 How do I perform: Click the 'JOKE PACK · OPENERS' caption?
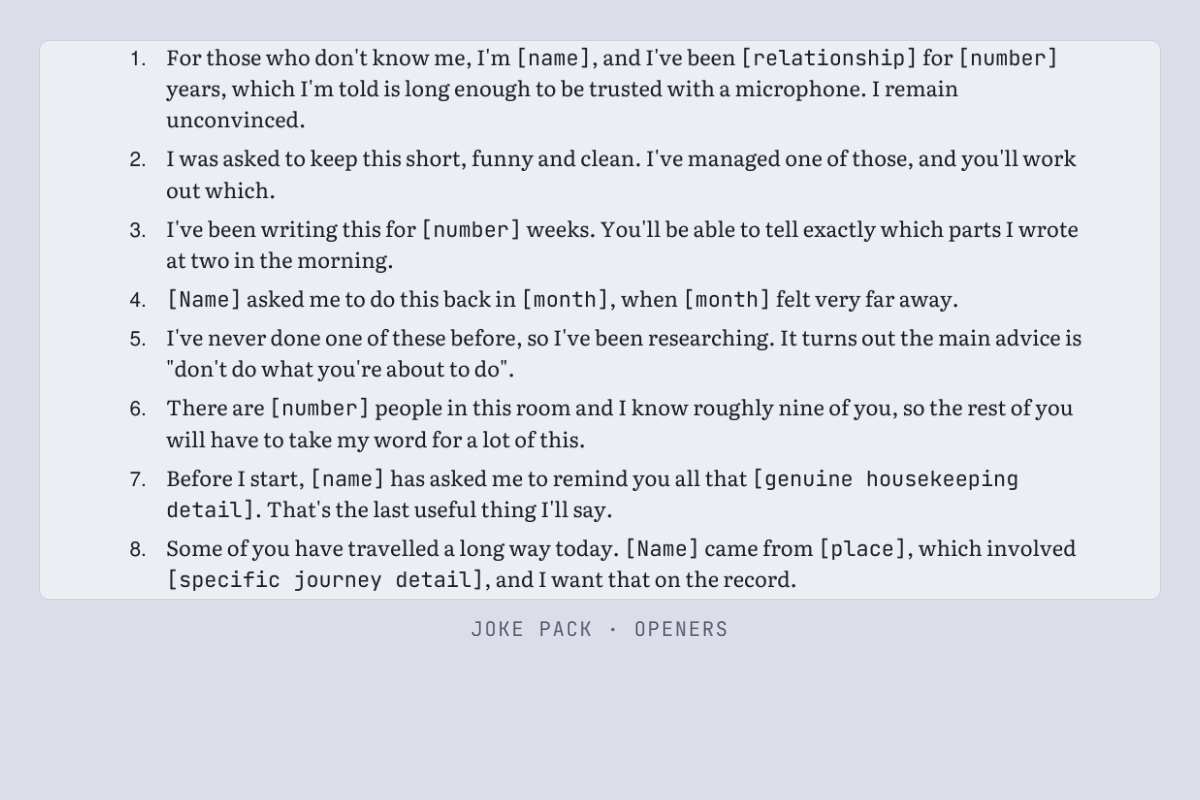pyautogui.click(x=600, y=629)
